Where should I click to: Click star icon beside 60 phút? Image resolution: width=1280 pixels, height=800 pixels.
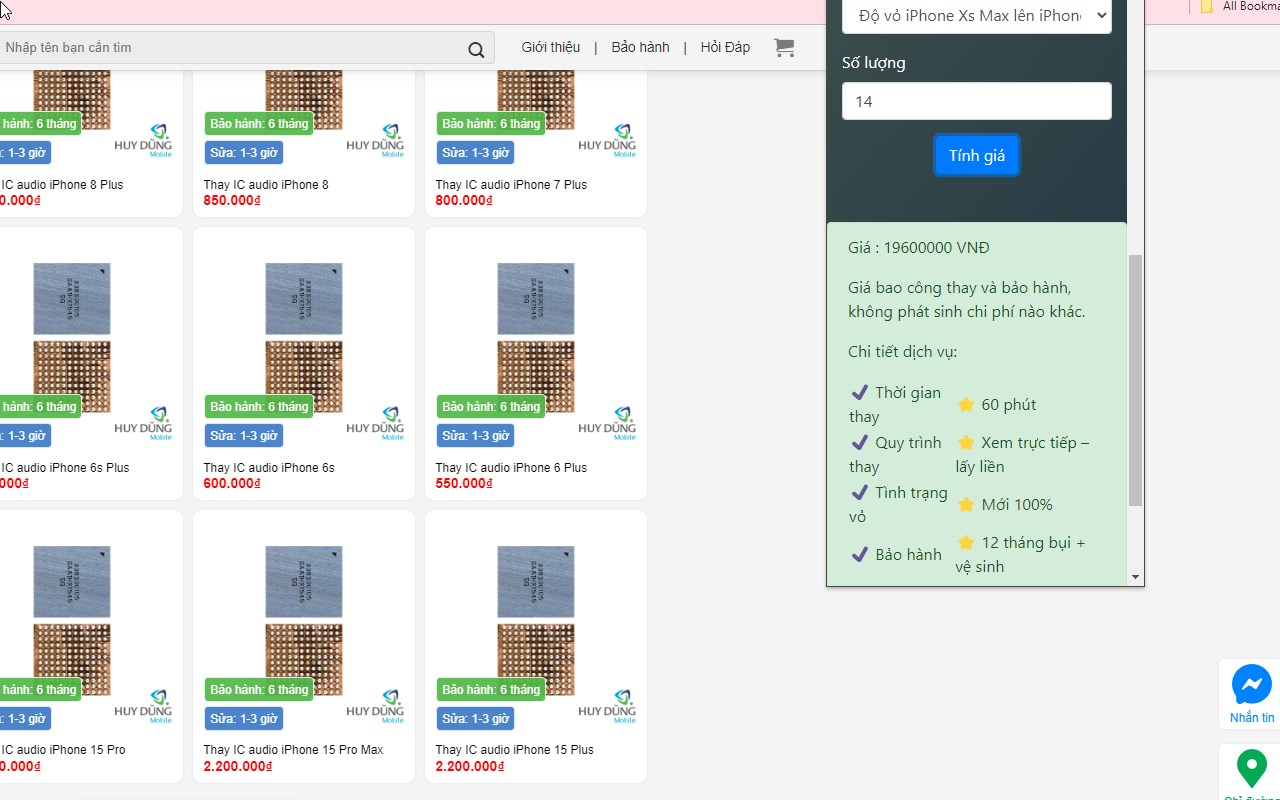966,404
